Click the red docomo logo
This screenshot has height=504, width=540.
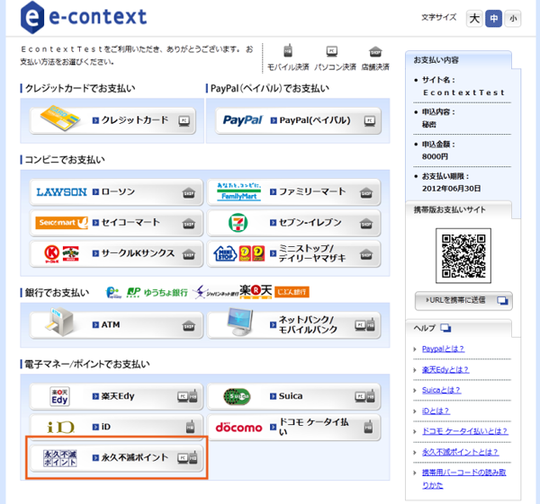pos(239,428)
